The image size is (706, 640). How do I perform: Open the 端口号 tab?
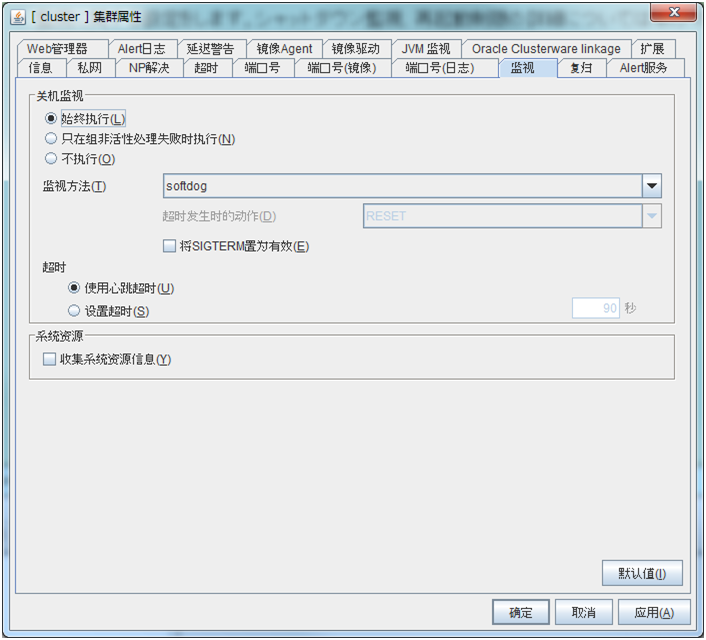click(x=262, y=68)
